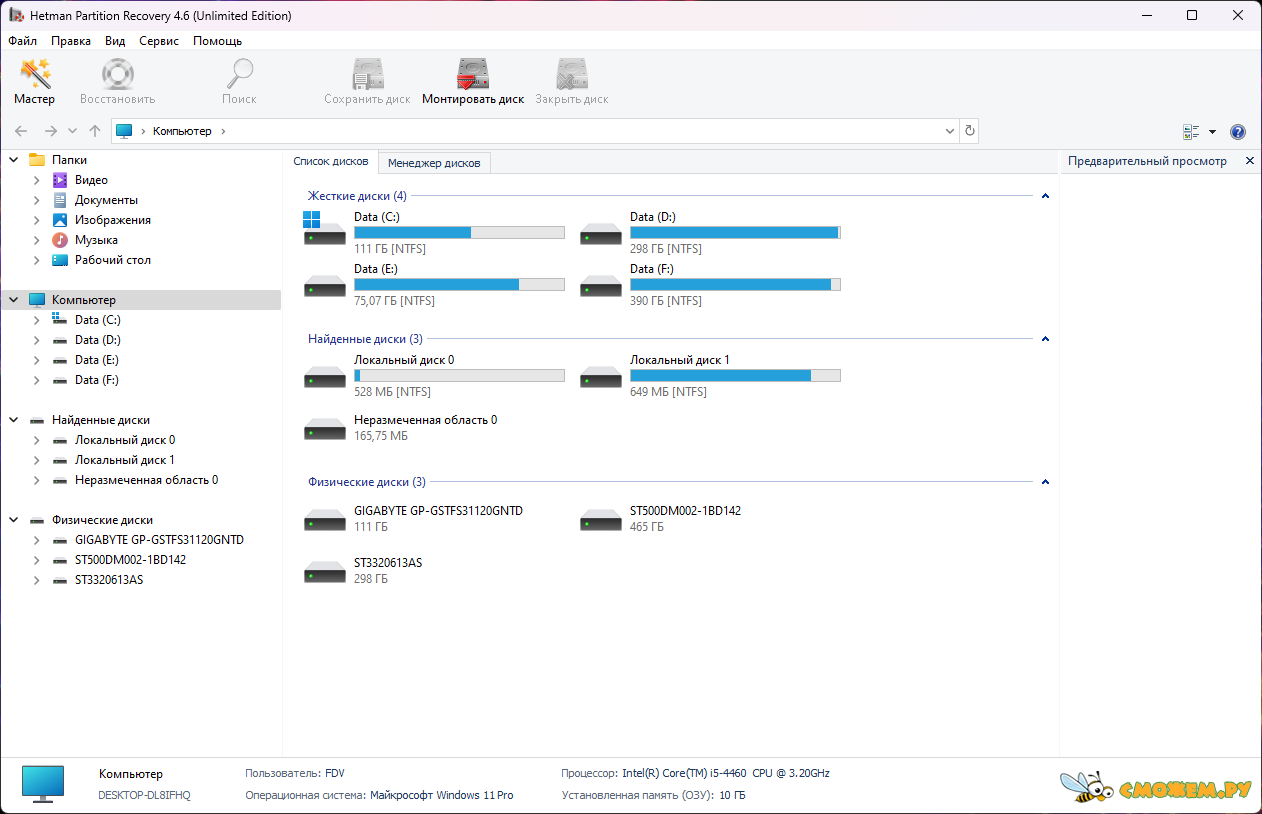Viewport: 1262px width, 814px height.
Task: Select GIGABYTE GP-GSTFS31120GNTD disk icon in list
Action: (x=324, y=520)
